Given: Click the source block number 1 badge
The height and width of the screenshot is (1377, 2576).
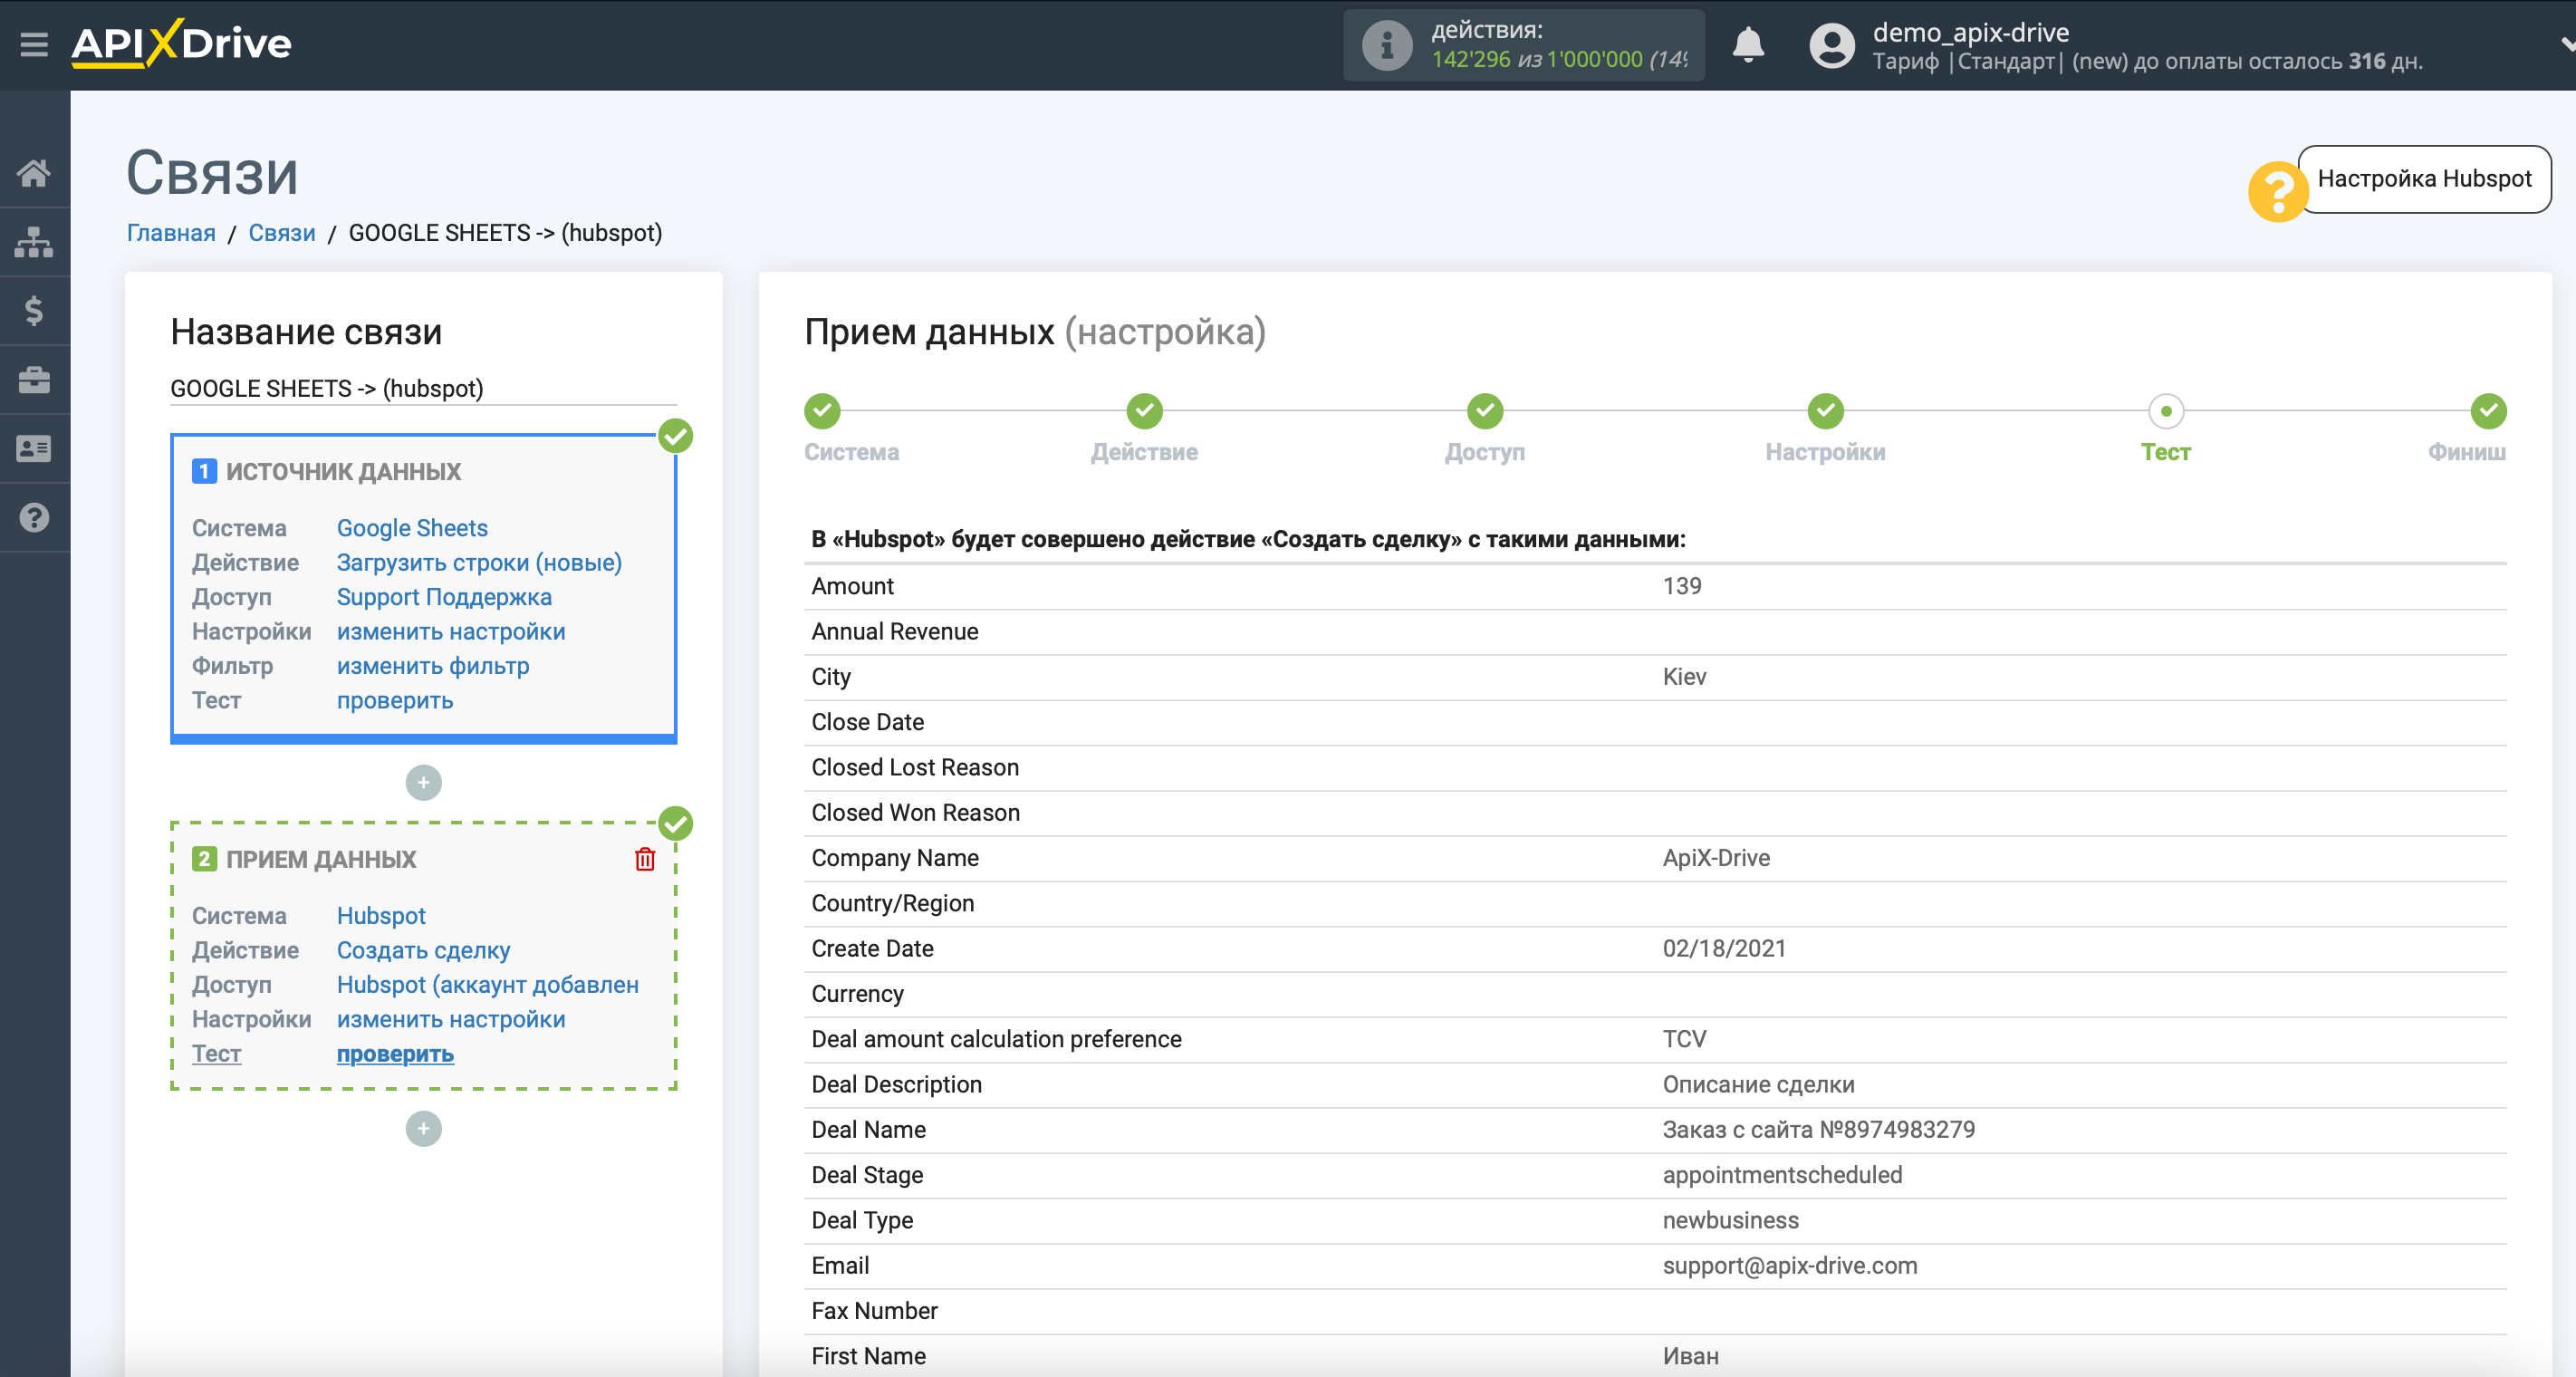Looking at the screenshot, I should 204,471.
